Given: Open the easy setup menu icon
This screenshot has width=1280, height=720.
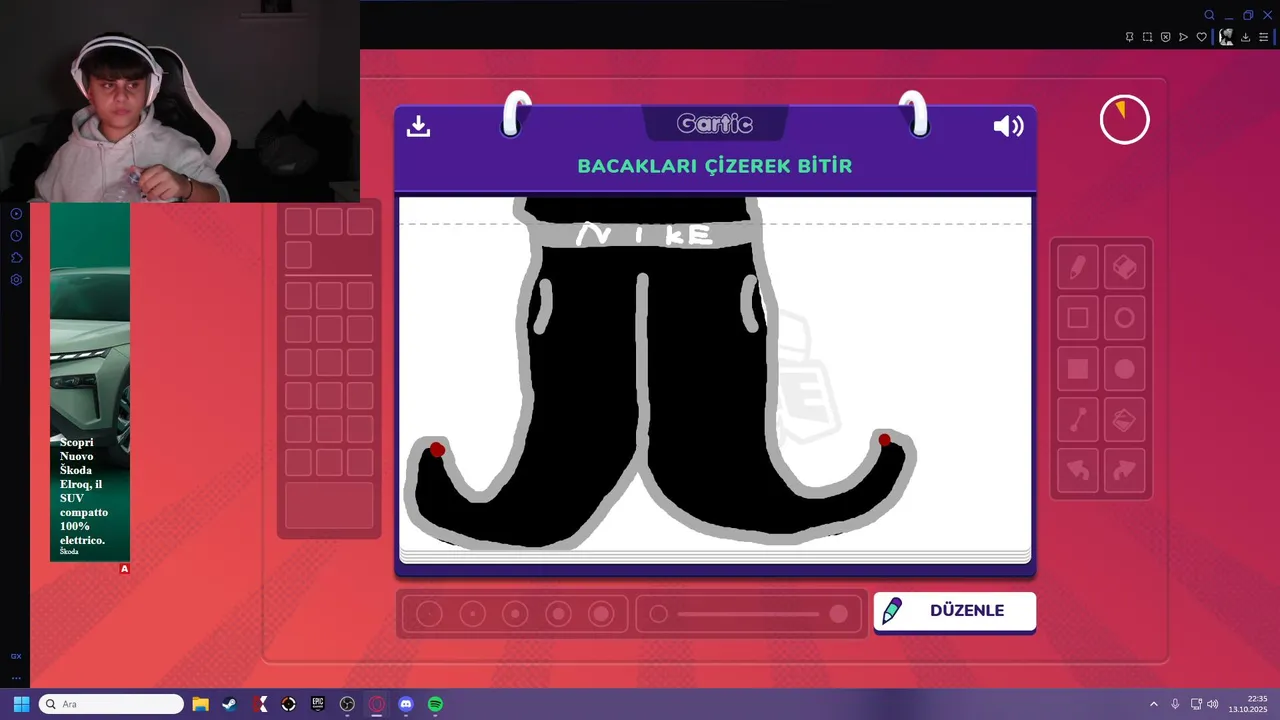Looking at the screenshot, I should point(1263,37).
